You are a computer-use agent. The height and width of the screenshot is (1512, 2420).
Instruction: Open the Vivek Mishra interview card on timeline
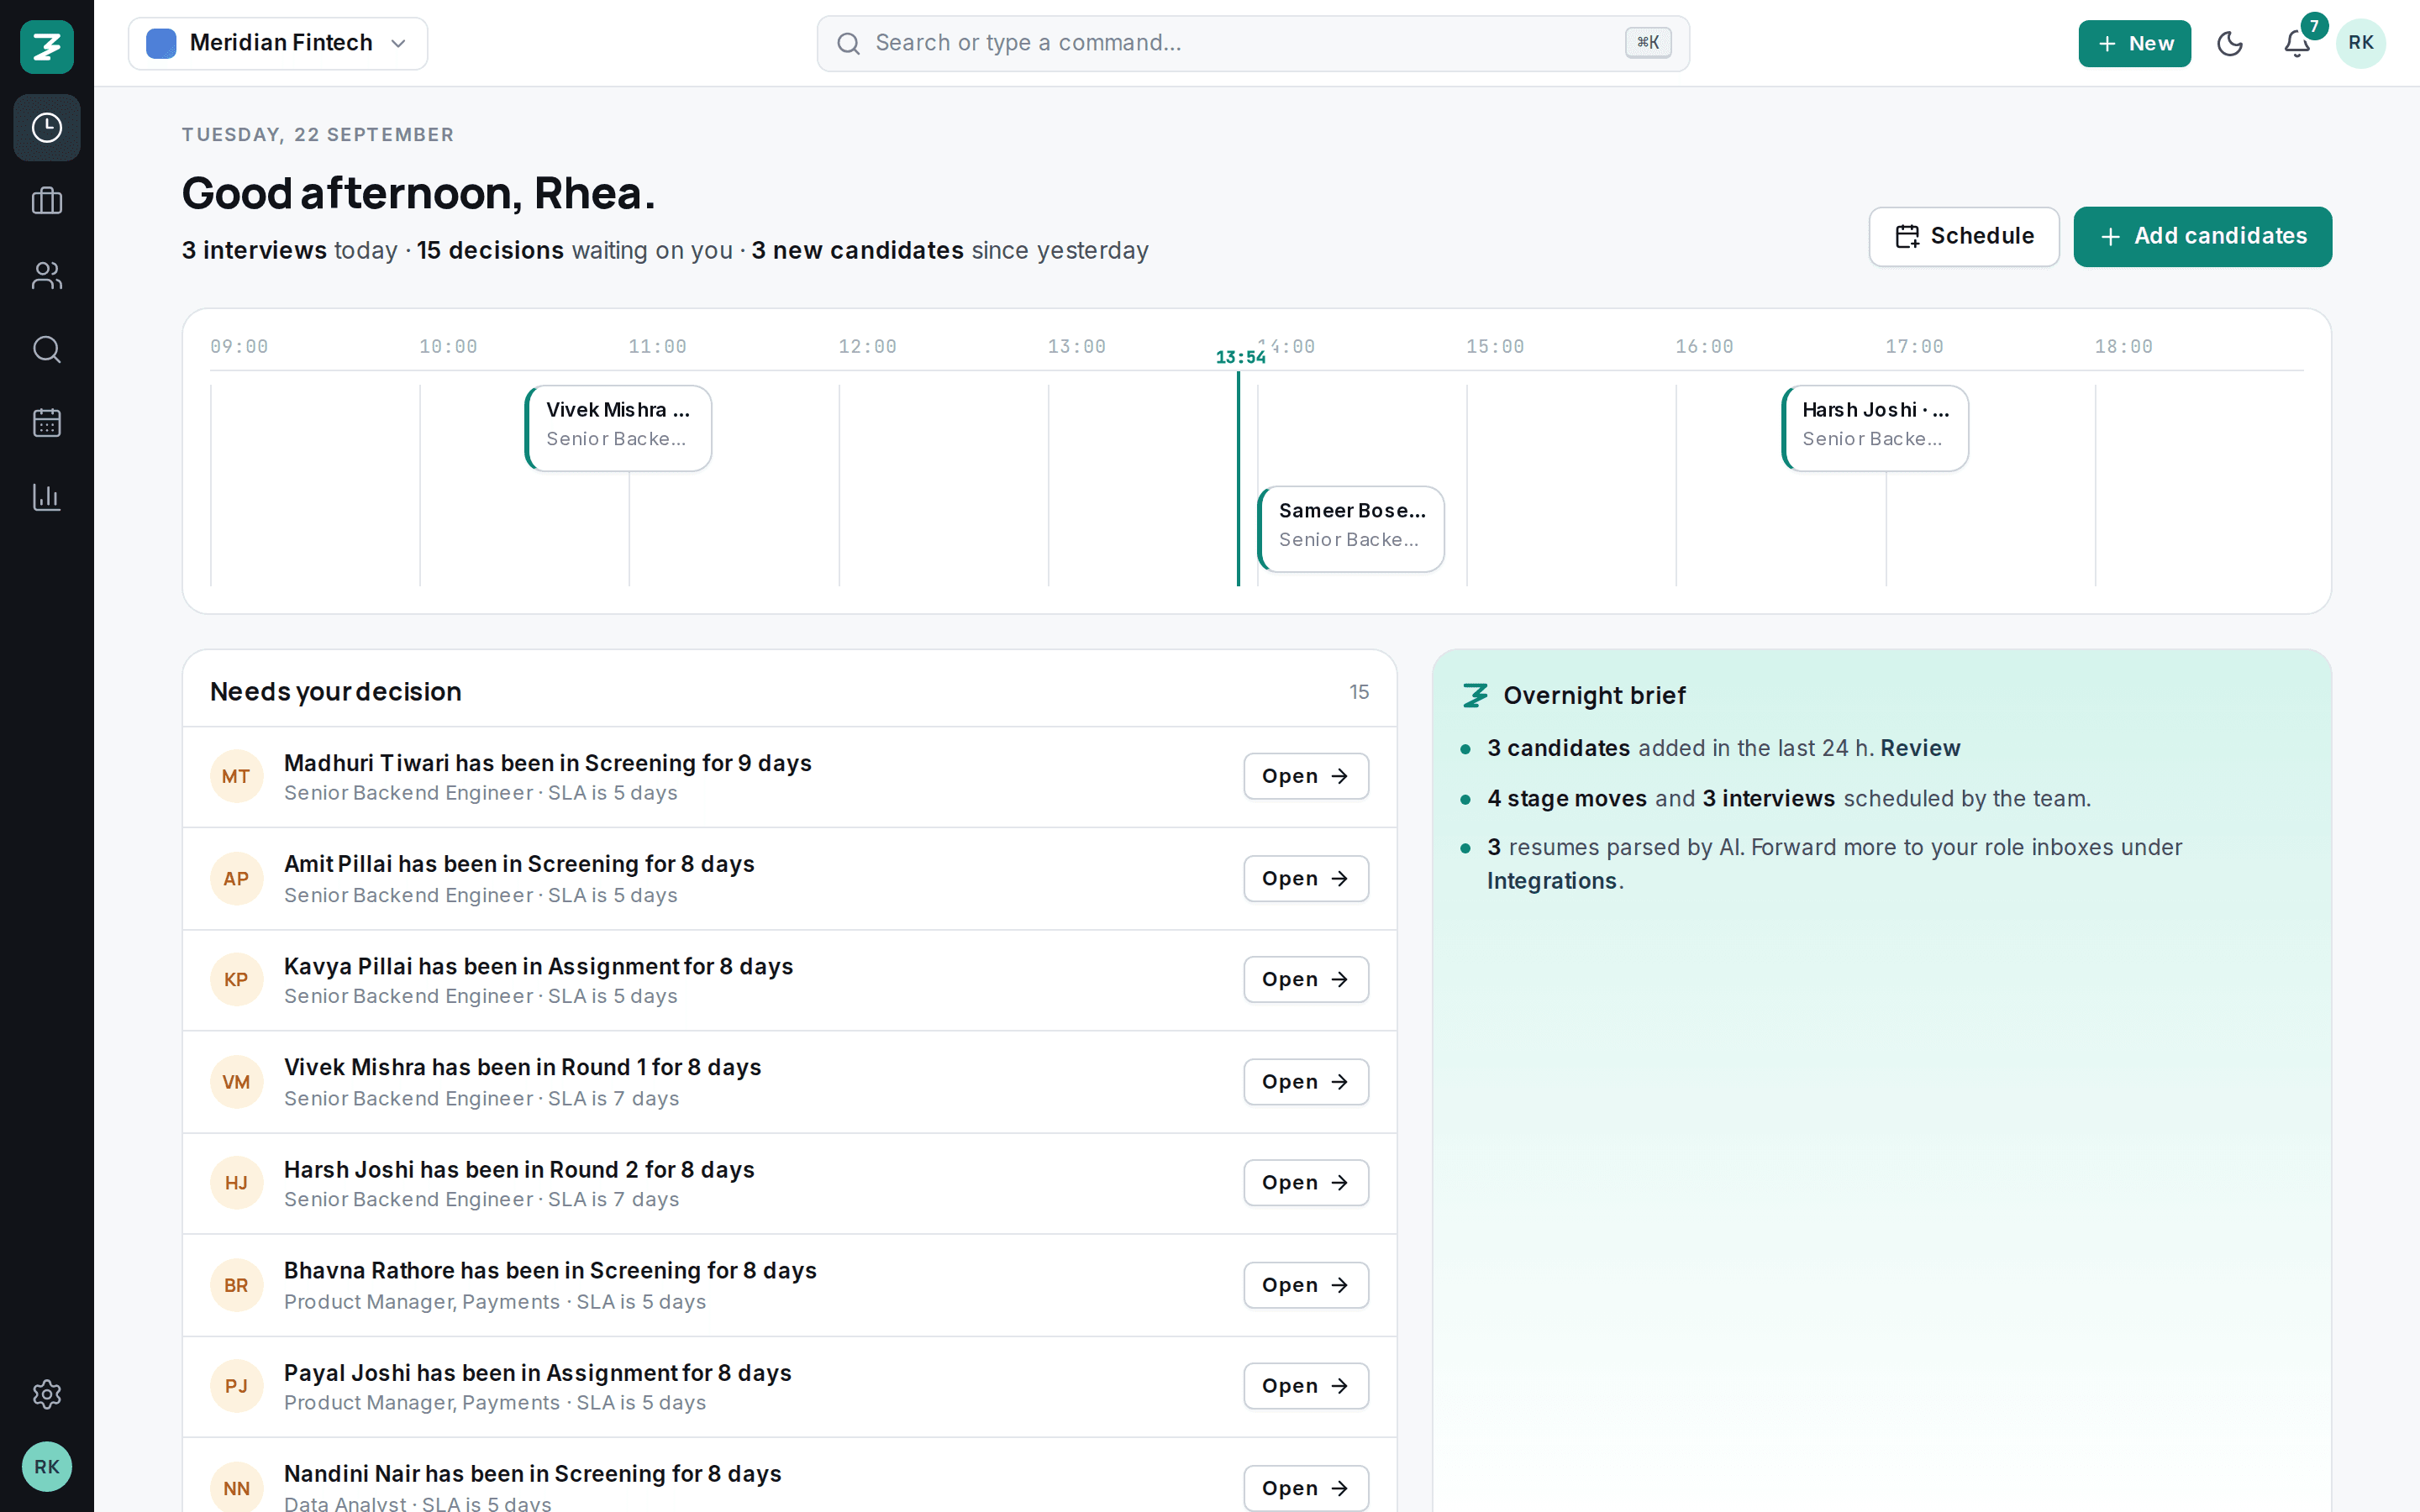pyautogui.click(x=618, y=428)
